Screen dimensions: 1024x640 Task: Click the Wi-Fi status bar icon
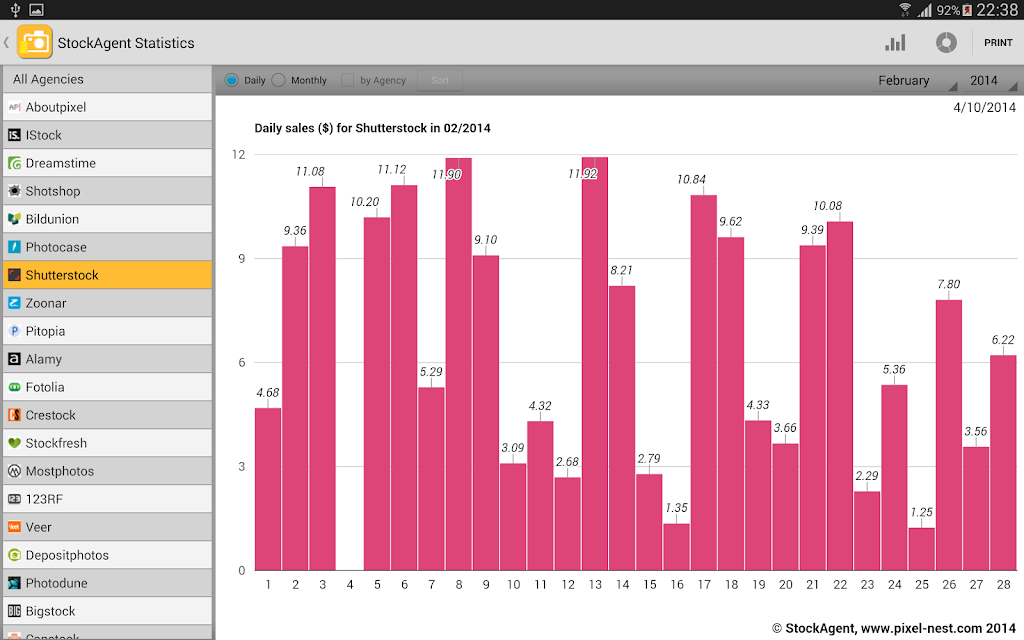(905, 9)
